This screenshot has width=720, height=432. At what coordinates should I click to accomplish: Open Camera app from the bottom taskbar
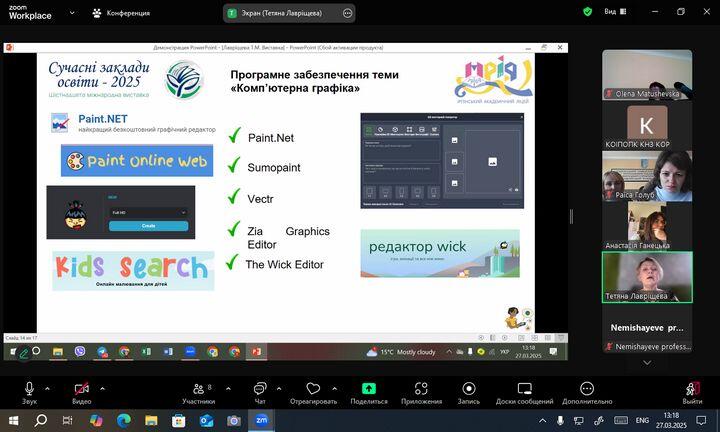(x=234, y=421)
